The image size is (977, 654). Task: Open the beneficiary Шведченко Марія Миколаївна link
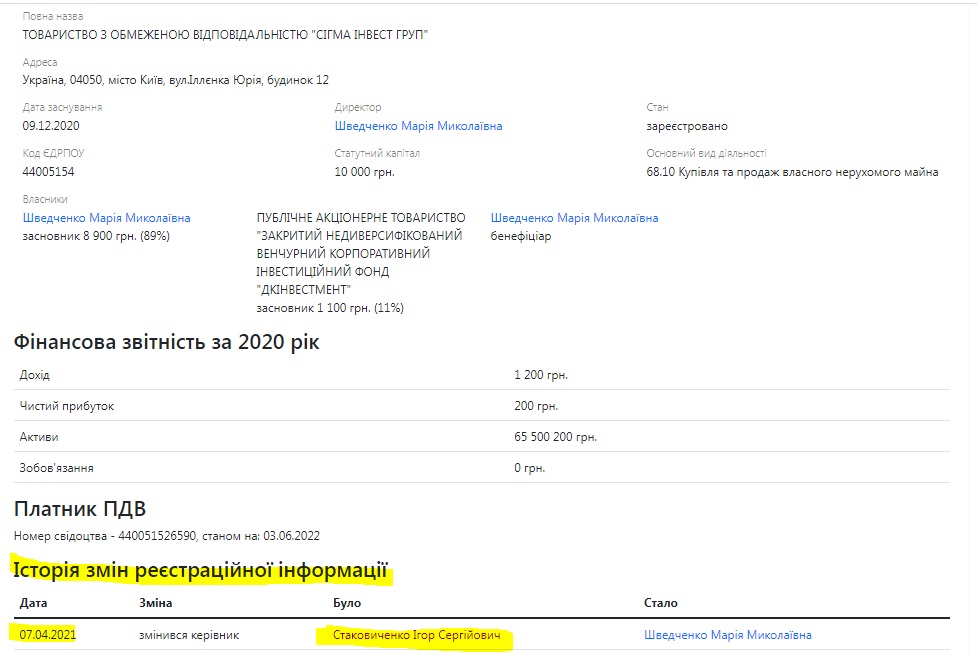(x=574, y=218)
